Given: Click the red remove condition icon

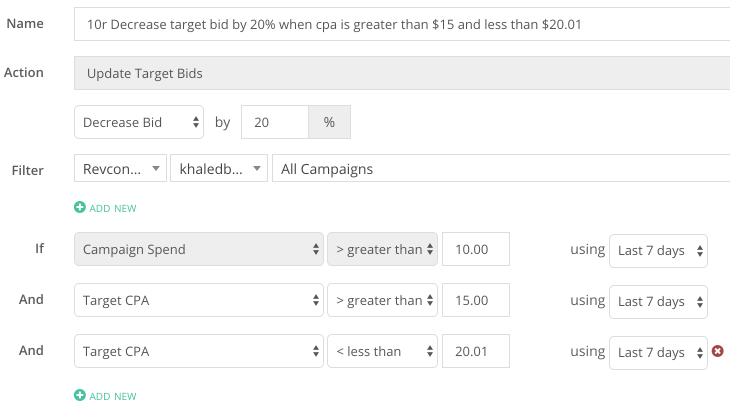Looking at the screenshot, I should click(x=717, y=351).
